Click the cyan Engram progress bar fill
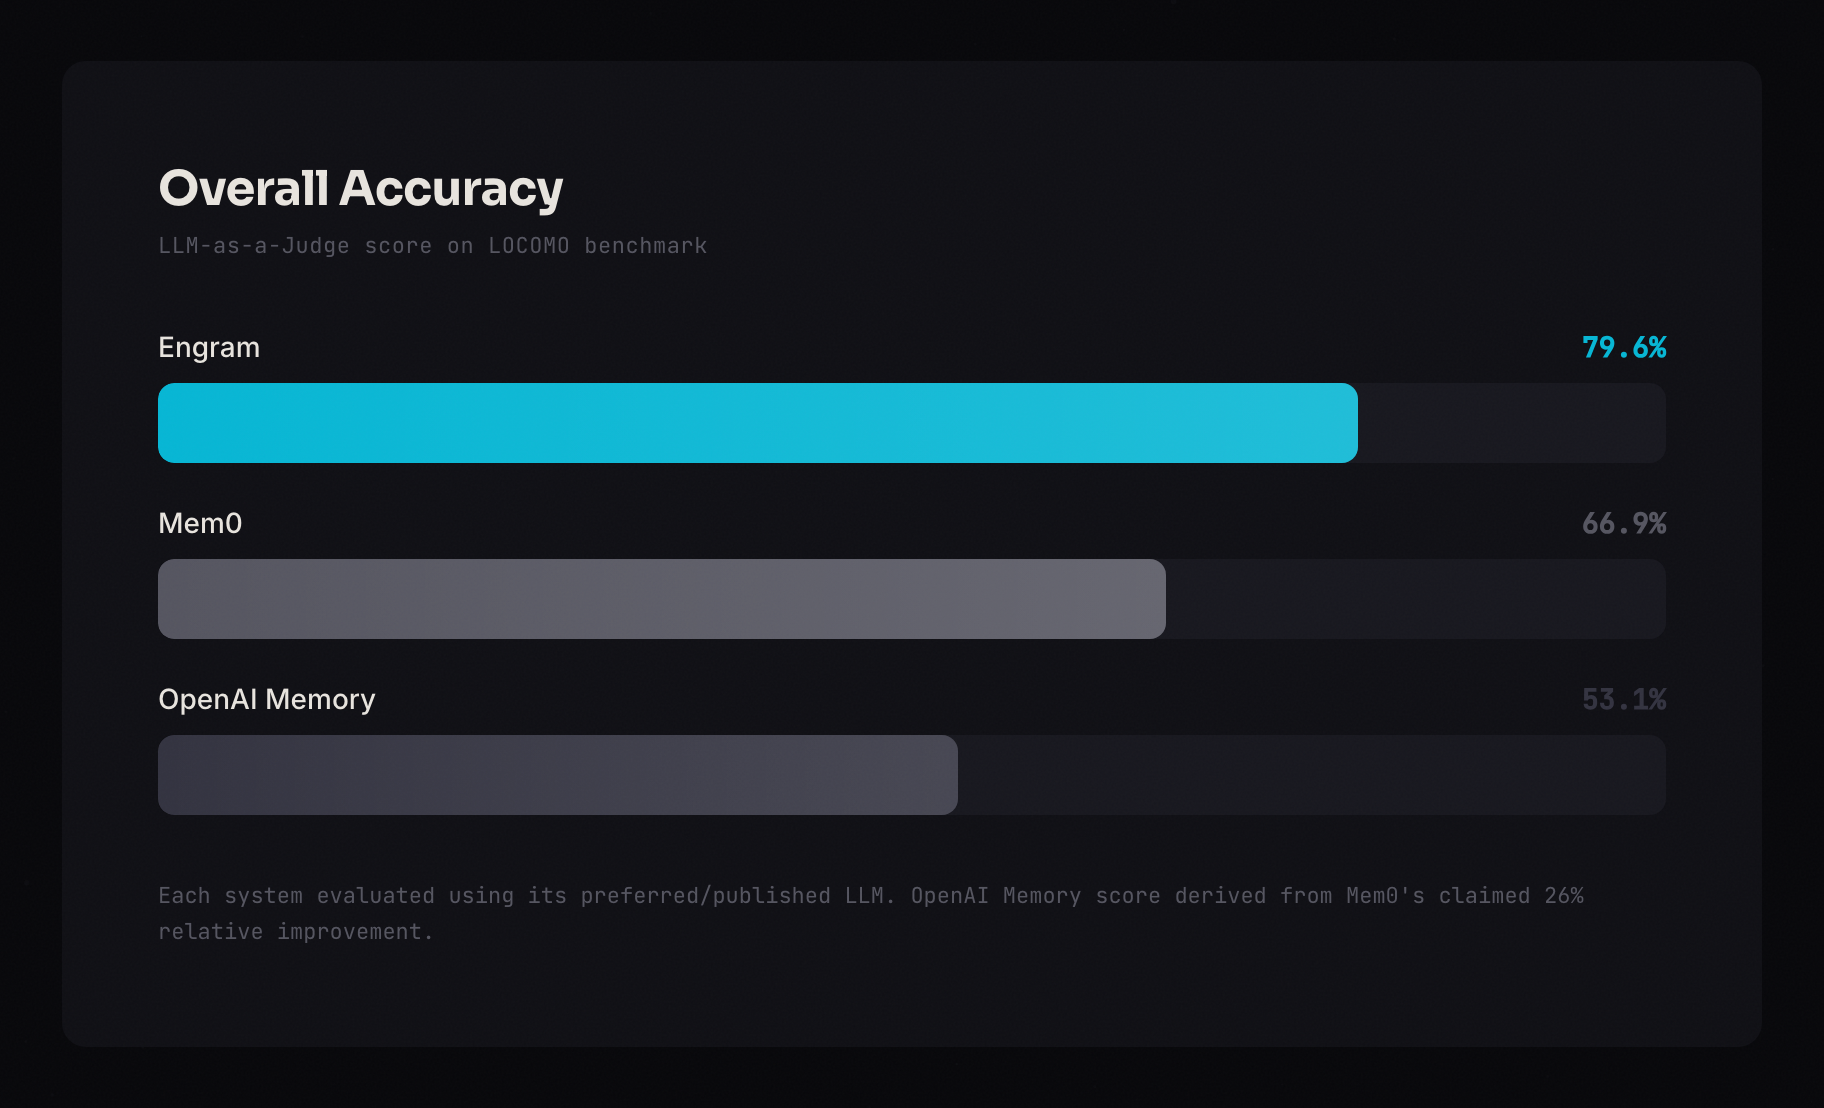Screen dimensions: 1824x1108 coord(757,423)
